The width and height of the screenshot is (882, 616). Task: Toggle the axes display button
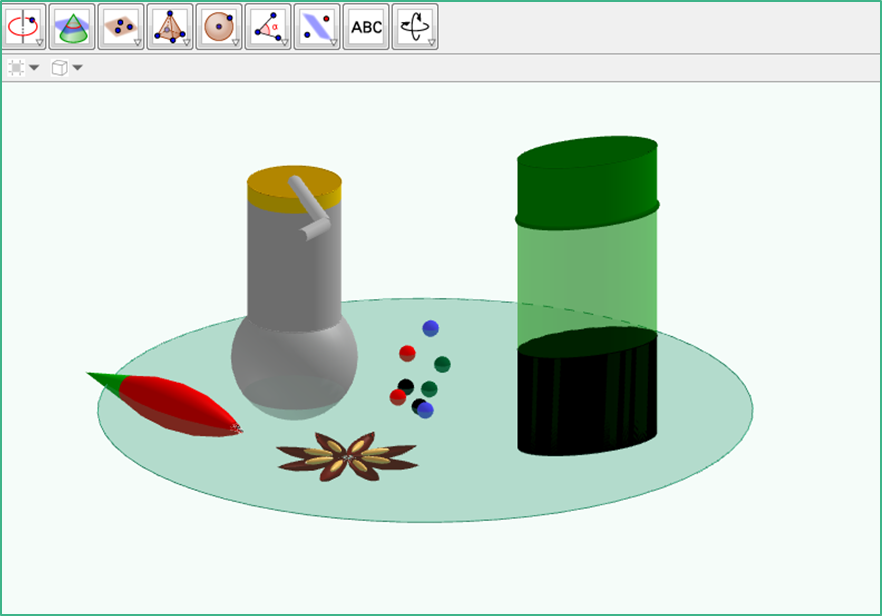(16, 68)
